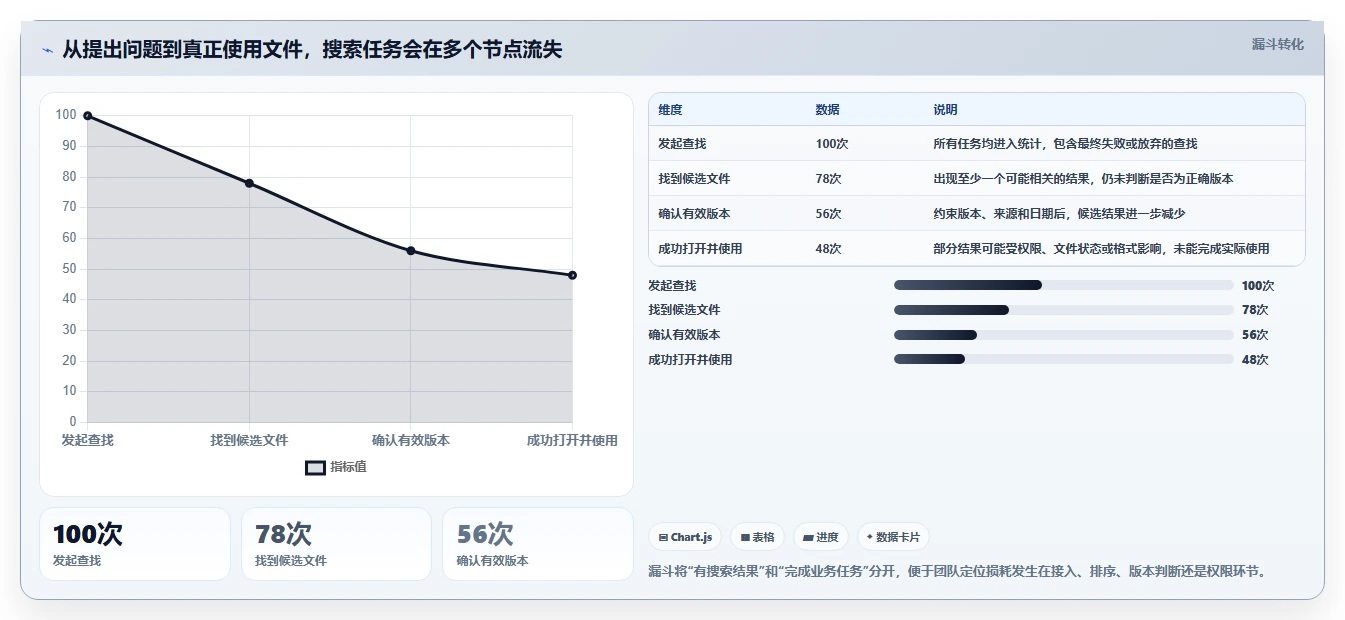Click 成功打开并使用 in the table's first column
1345x620 pixels.
point(700,249)
